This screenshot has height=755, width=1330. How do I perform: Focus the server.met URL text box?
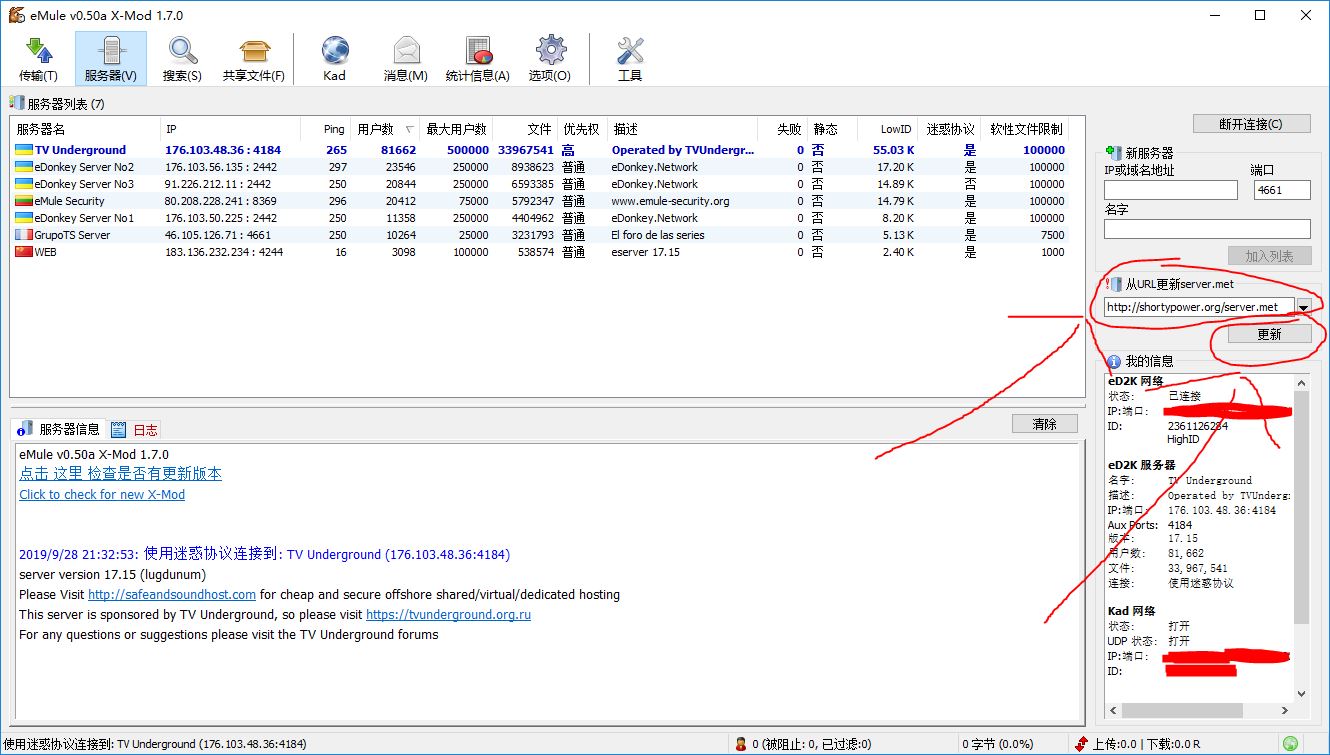click(x=1199, y=307)
